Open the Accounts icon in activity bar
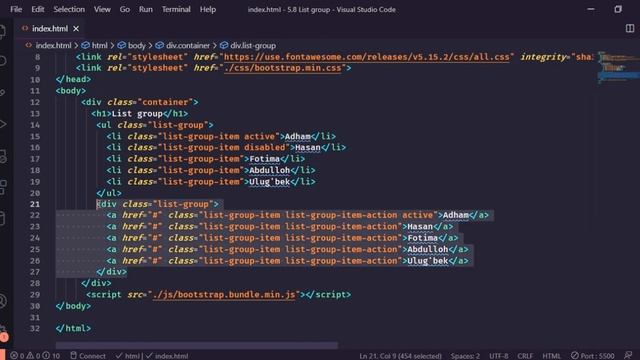 point(2,301)
